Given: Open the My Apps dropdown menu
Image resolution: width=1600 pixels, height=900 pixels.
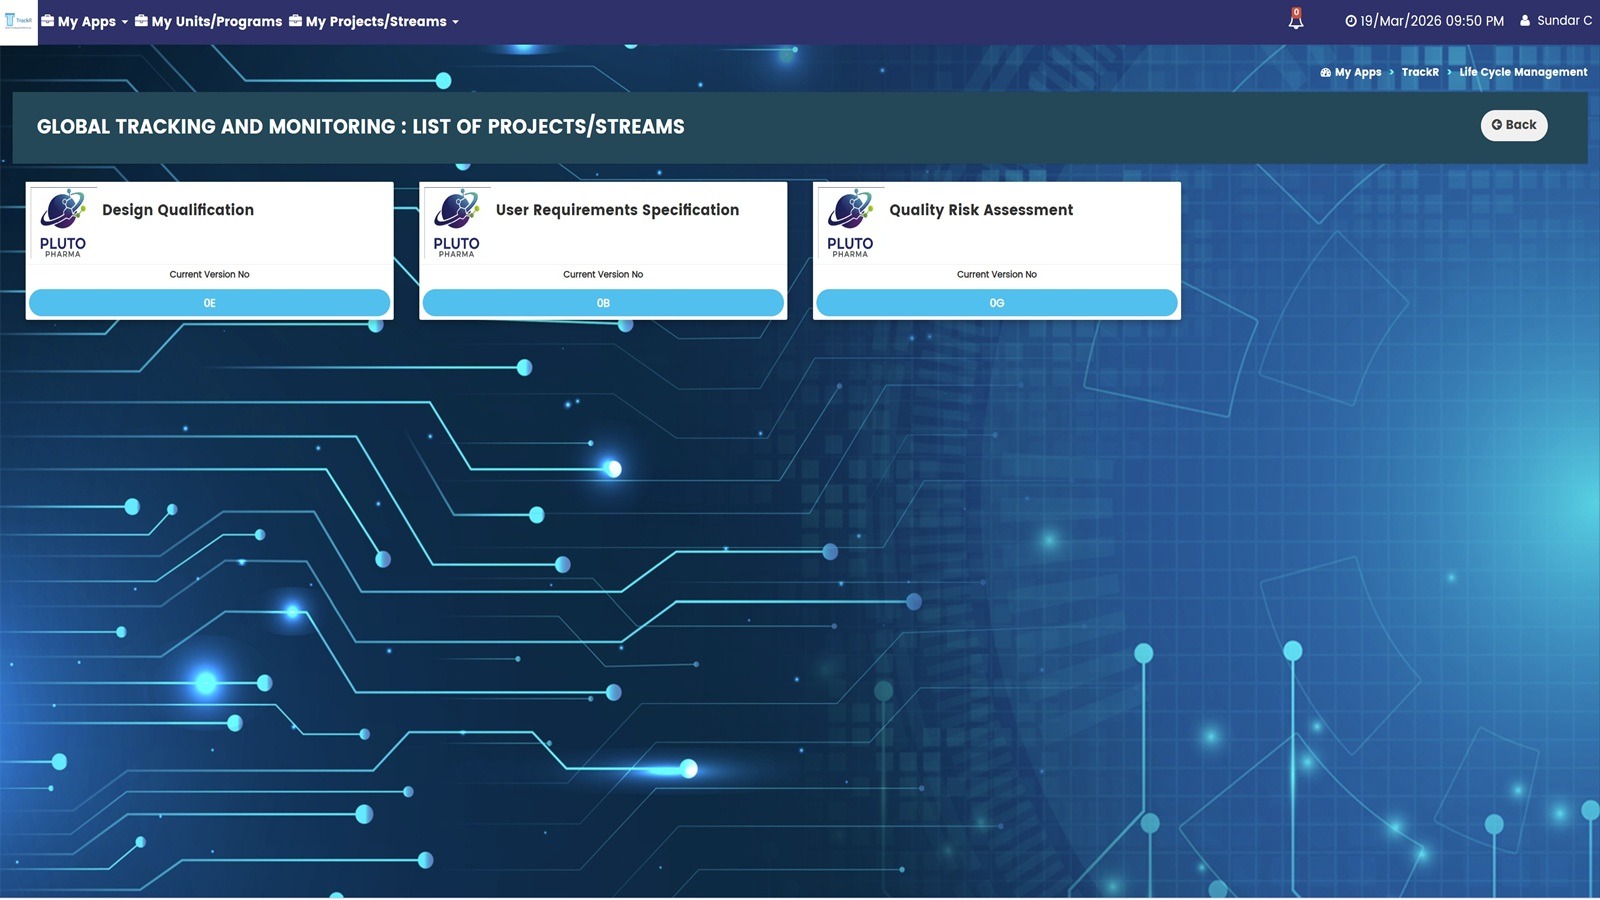Looking at the screenshot, I should click(x=85, y=21).
